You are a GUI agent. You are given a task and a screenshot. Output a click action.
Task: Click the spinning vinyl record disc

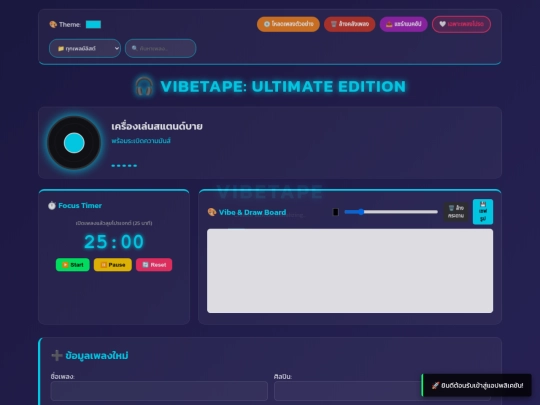pyautogui.click(x=74, y=143)
